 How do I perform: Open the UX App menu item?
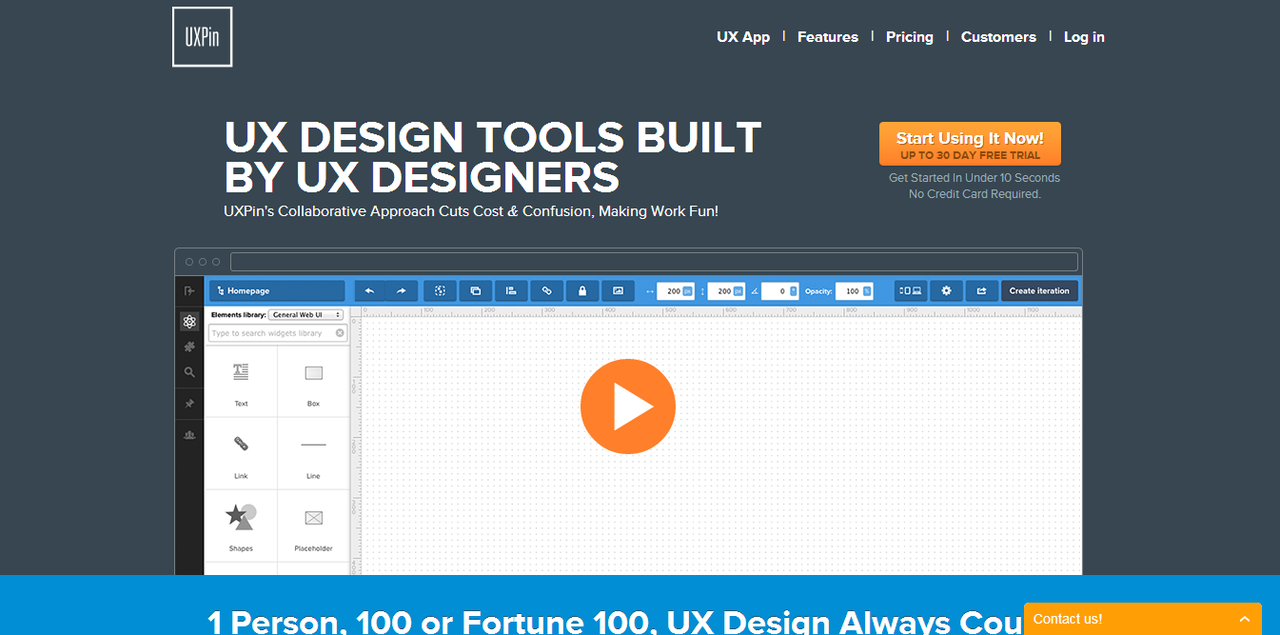pyautogui.click(x=743, y=37)
